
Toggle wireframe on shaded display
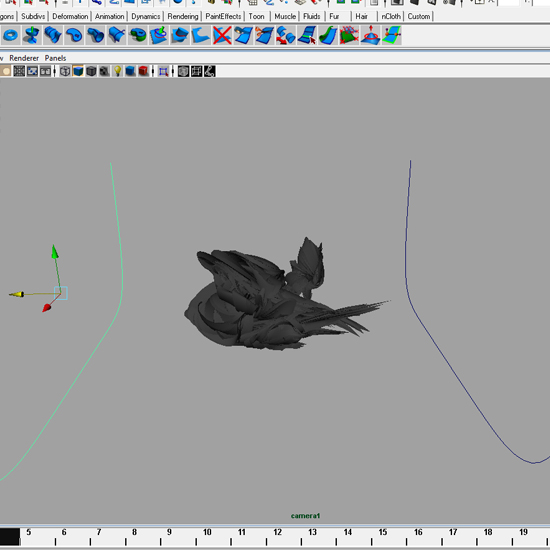(91, 71)
